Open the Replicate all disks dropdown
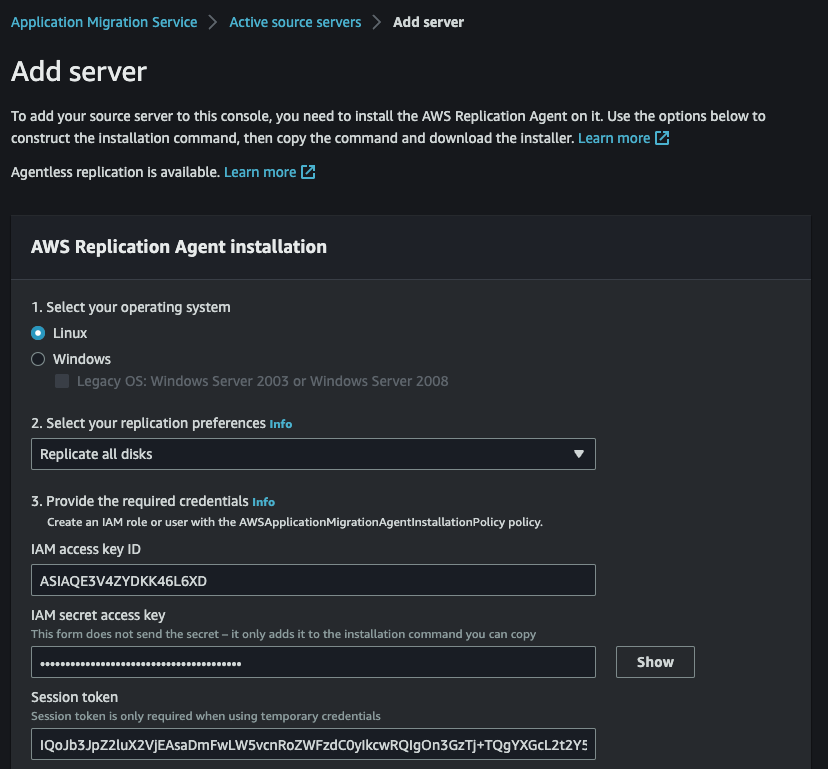The image size is (828, 769). (313, 454)
